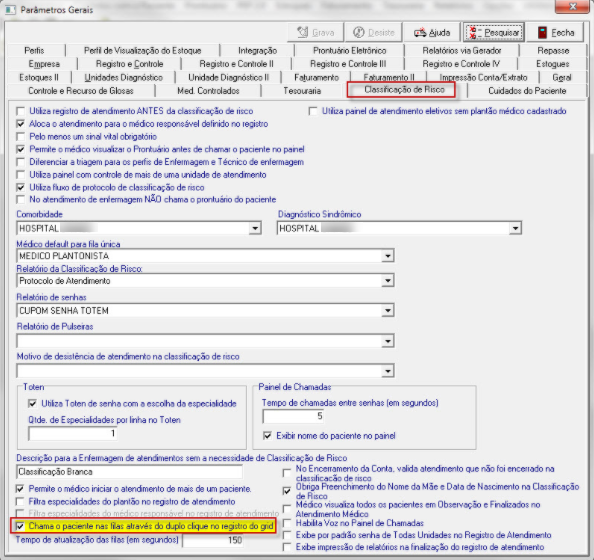Open the Relatório de Pulseiras dropdown
Viewport: 594px width, 560px height.
click(388, 341)
